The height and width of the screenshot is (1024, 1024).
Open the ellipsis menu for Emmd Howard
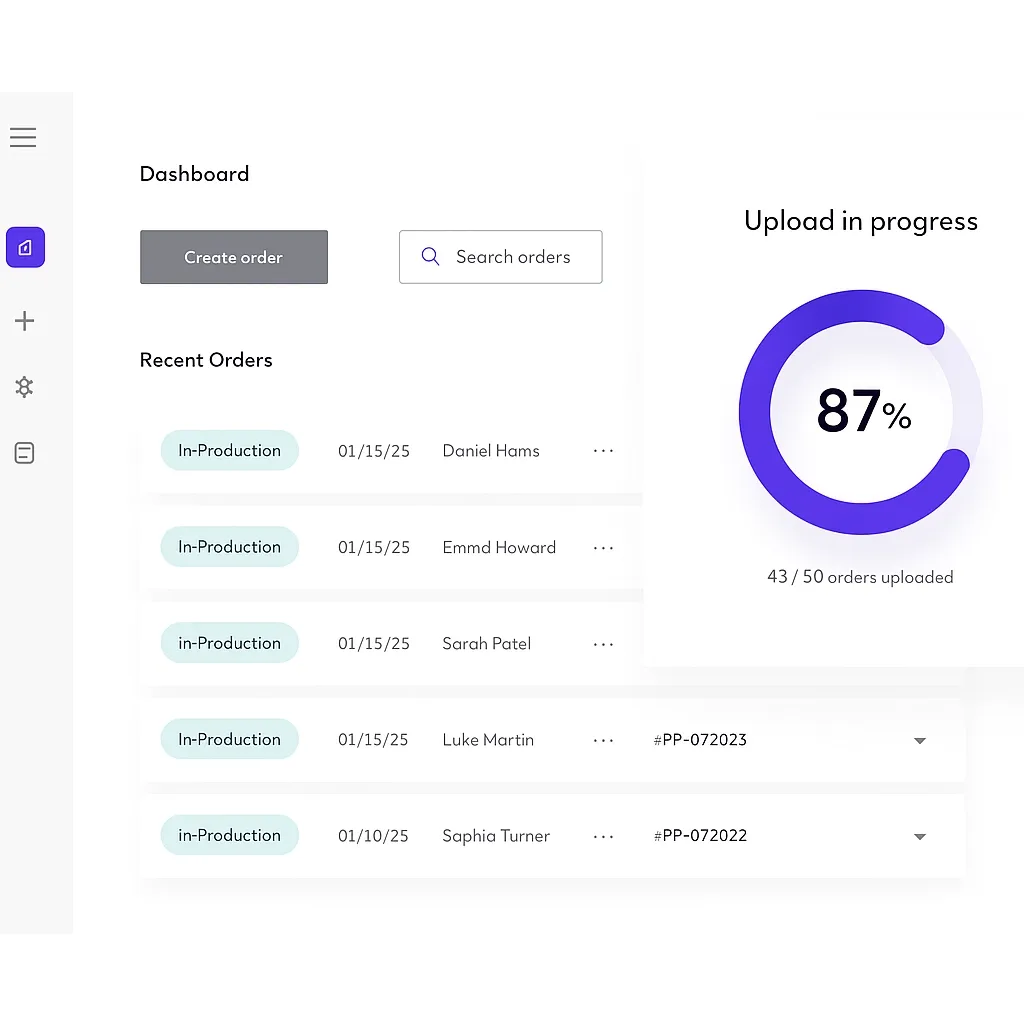pyautogui.click(x=603, y=548)
